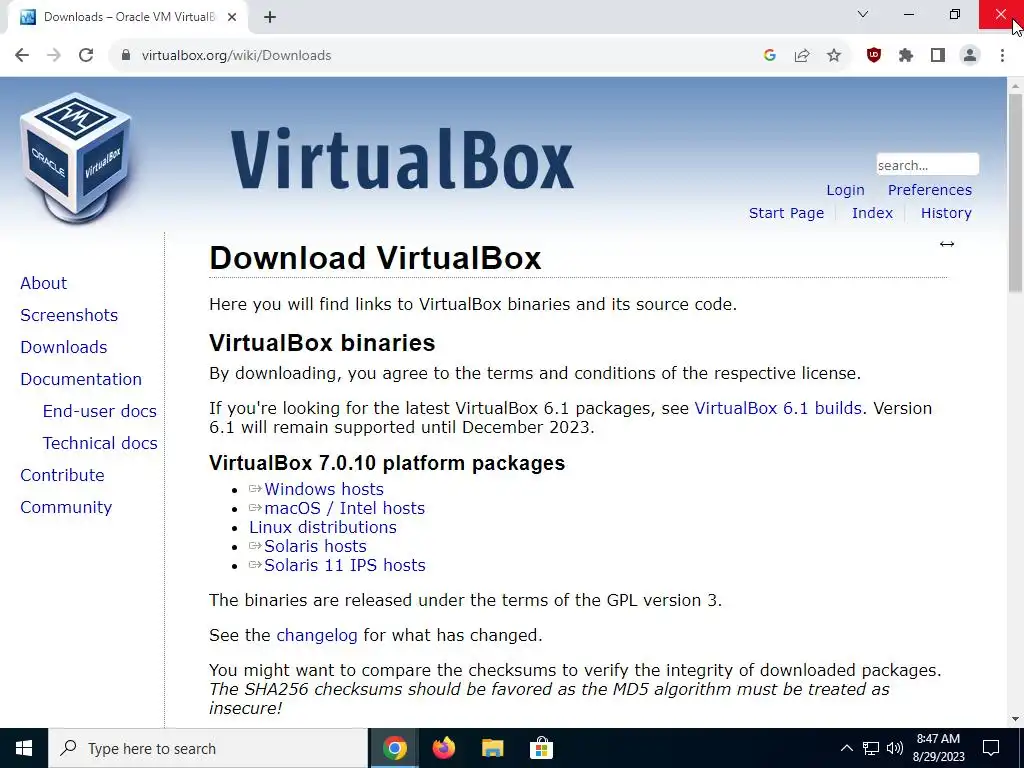
Task: Click the browser back arrow
Action: tap(22, 56)
